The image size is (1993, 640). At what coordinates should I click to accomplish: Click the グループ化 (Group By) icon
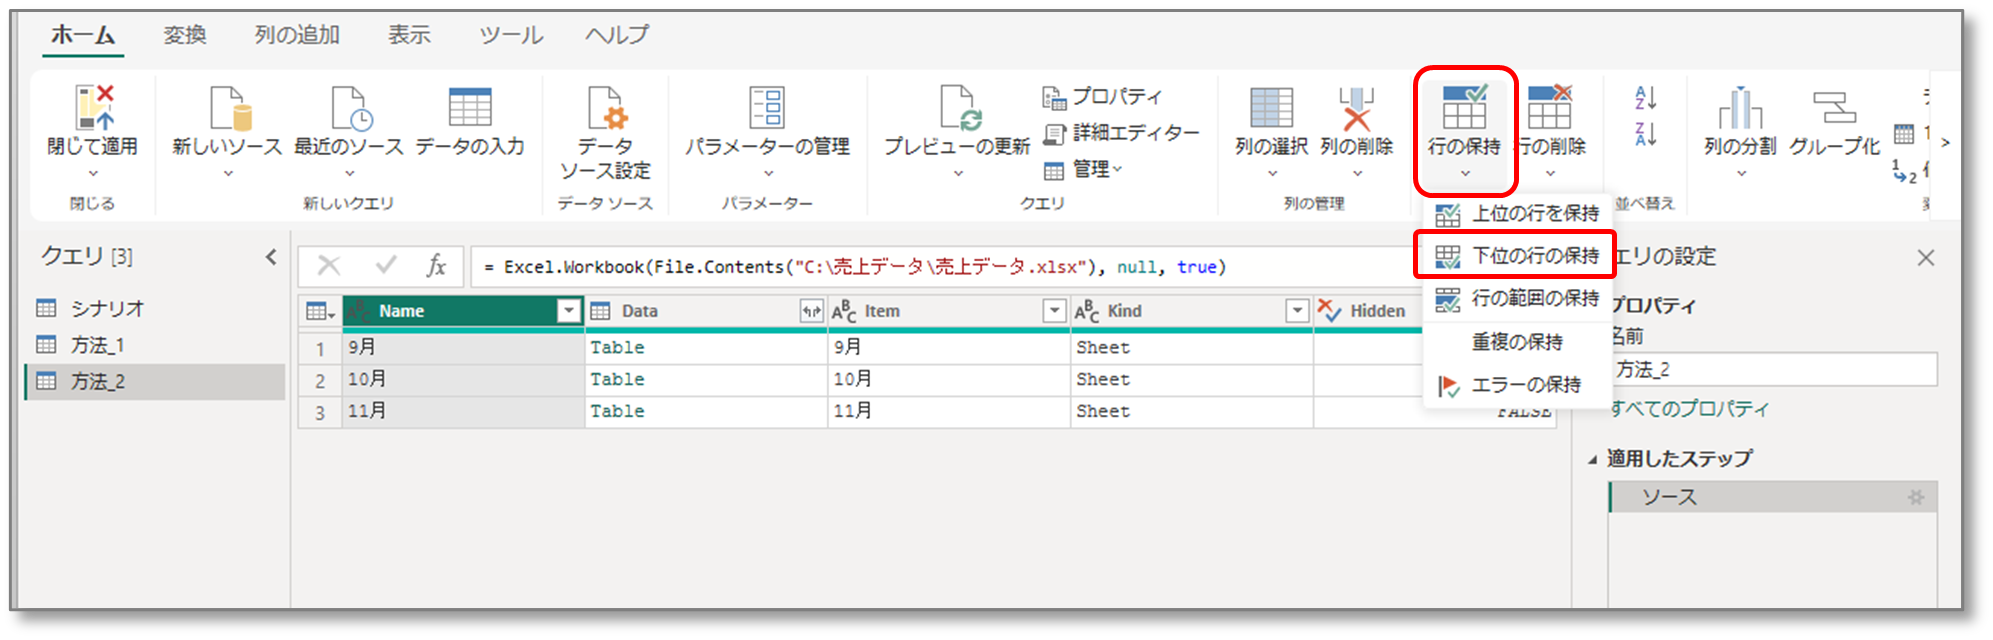point(1834,108)
